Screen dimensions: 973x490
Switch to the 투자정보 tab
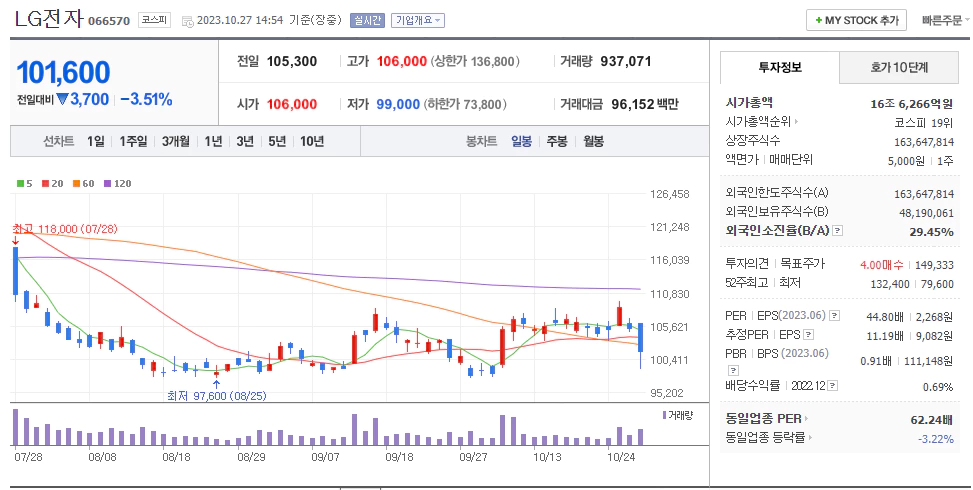point(779,68)
